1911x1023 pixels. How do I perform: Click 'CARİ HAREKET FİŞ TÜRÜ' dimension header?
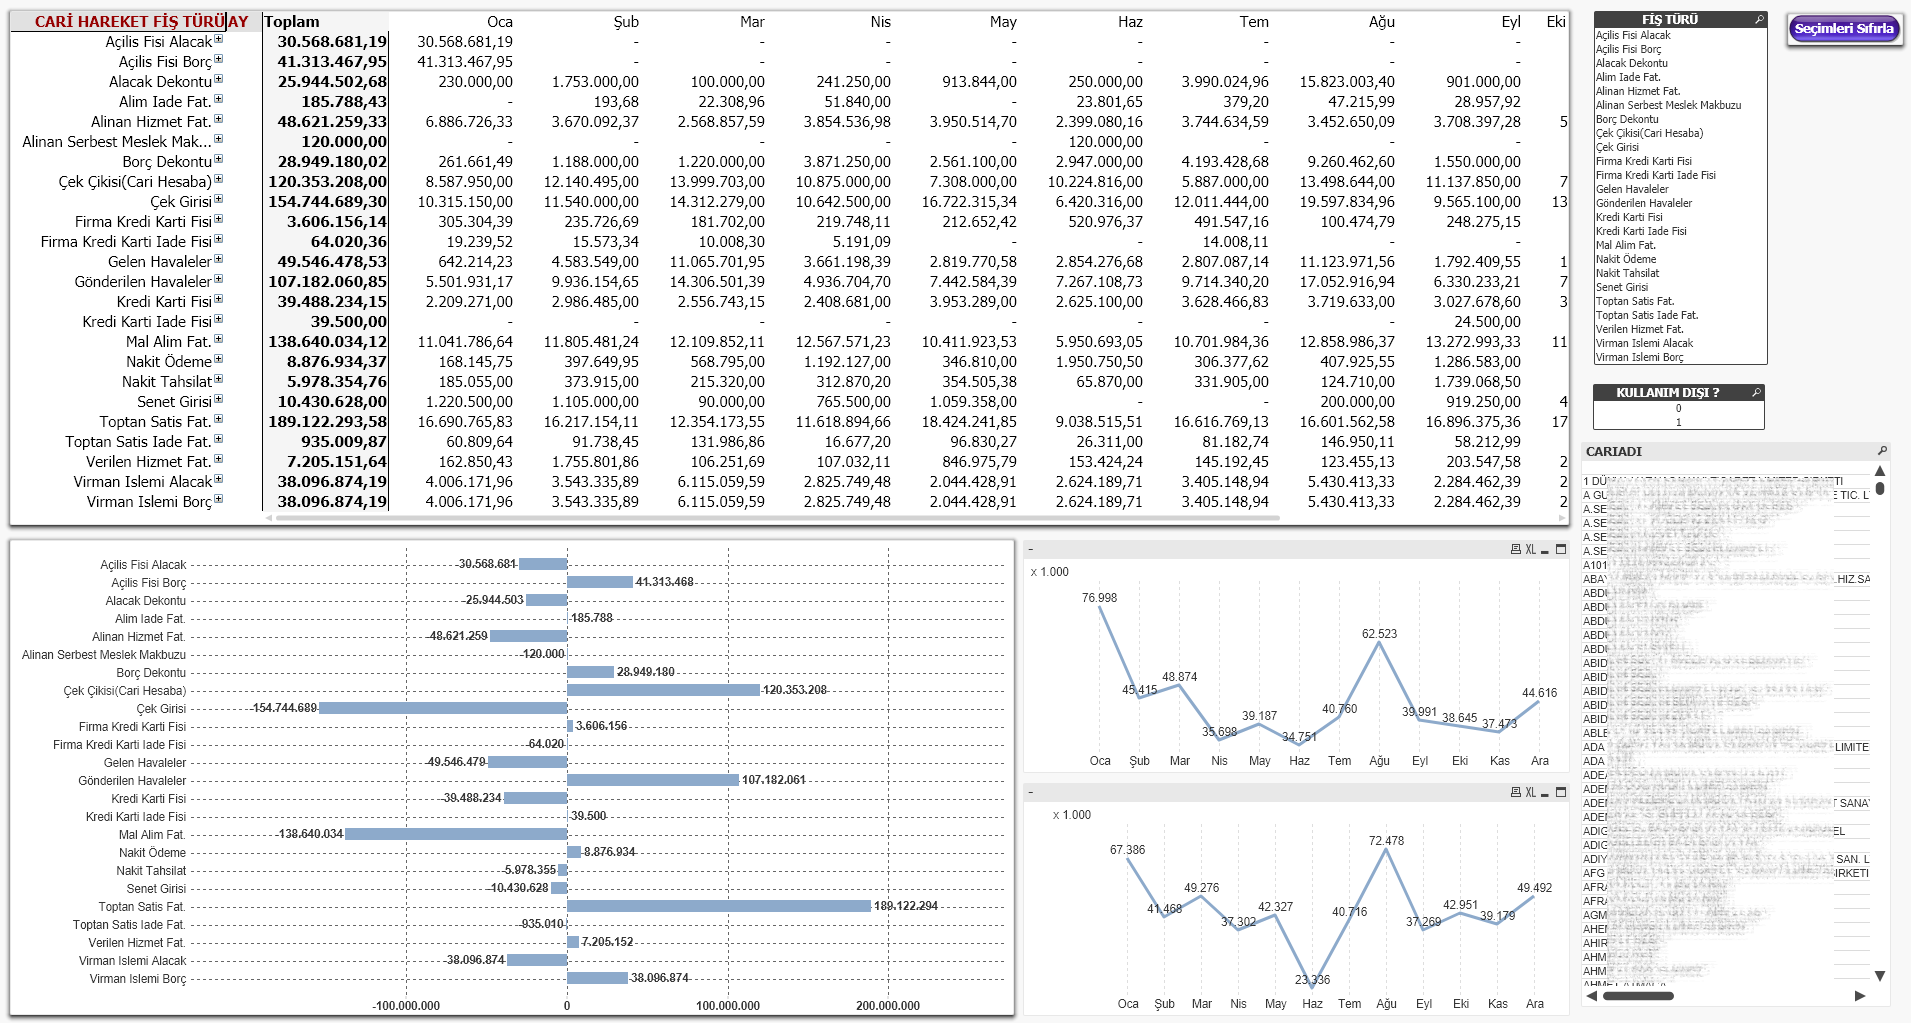tap(130, 22)
